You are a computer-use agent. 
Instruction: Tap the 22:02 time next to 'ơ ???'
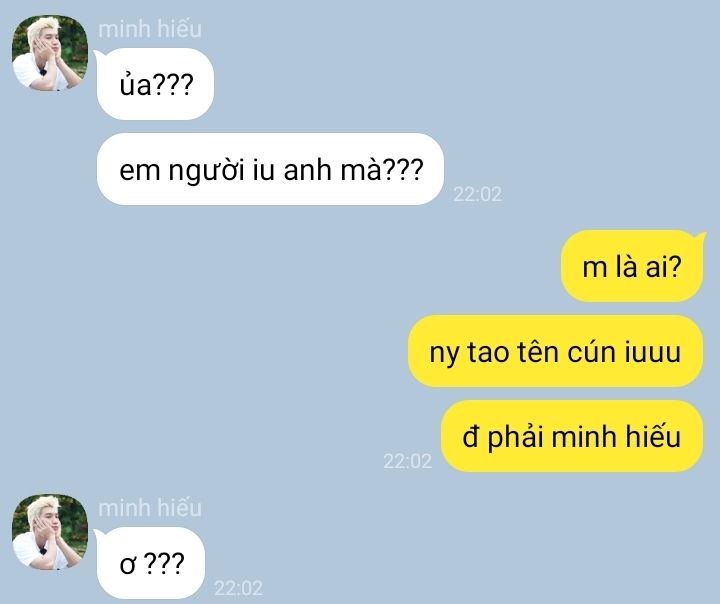tap(238, 588)
